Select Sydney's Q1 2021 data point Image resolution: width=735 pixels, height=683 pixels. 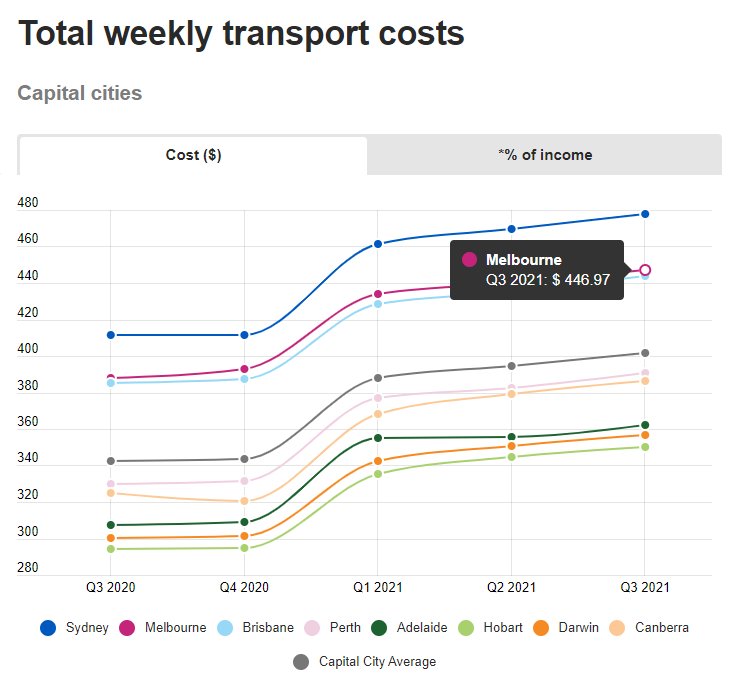[378, 244]
